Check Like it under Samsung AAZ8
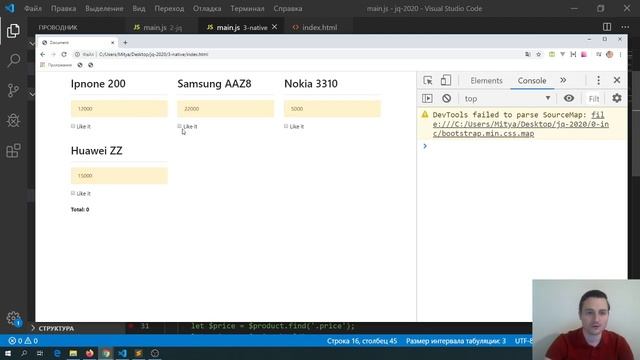Screen dimensions: 640x360 tap(180, 126)
